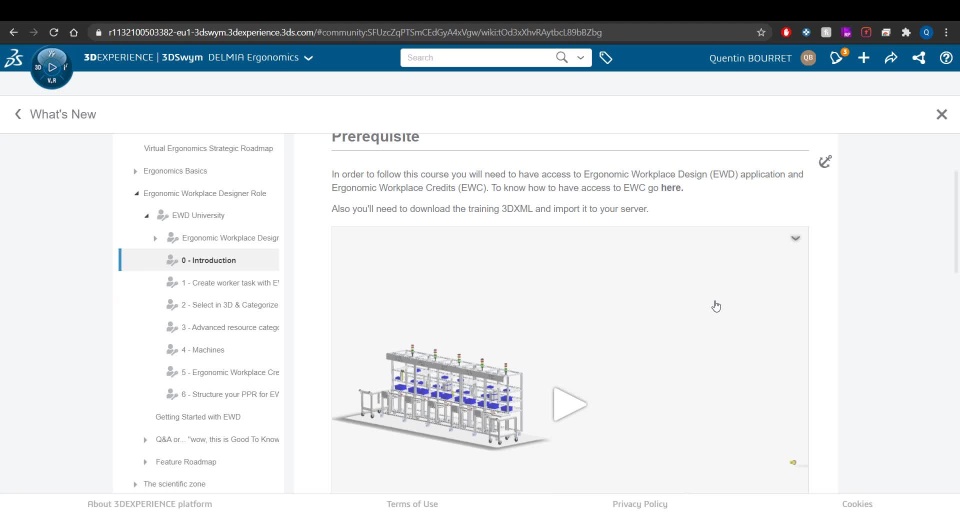Open the video options chevron menu

click(795, 238)
